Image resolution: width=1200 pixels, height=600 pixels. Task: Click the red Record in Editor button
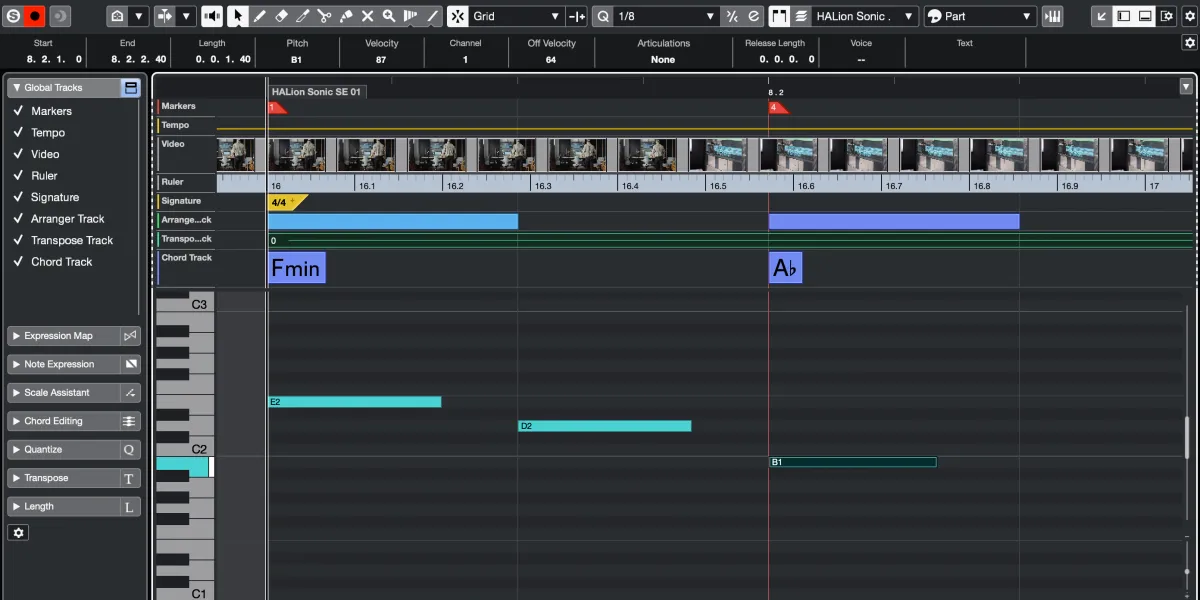(x=36, y=16)
